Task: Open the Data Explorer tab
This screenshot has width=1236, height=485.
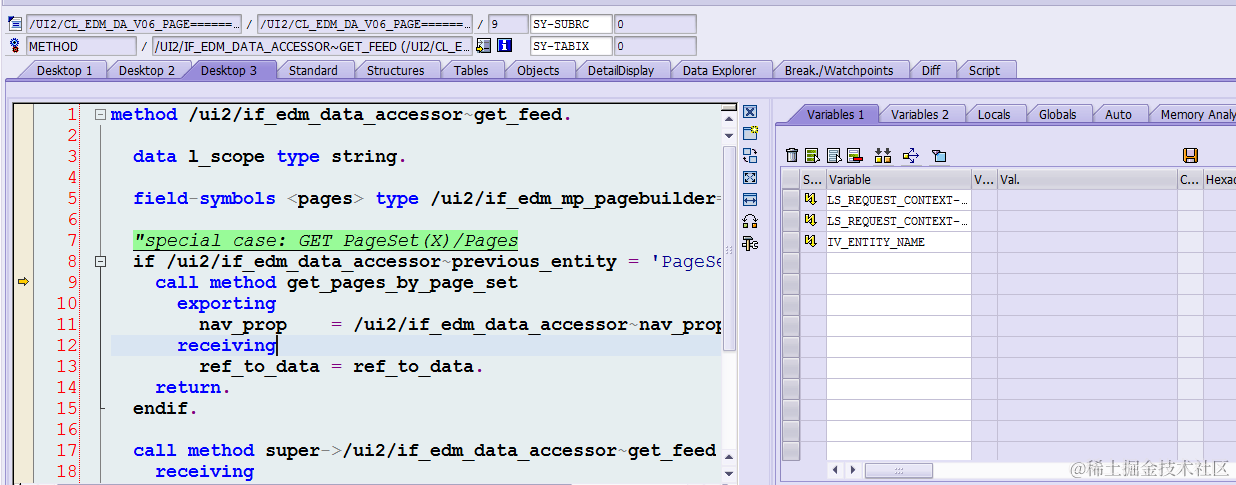Action: pos(720,70)
